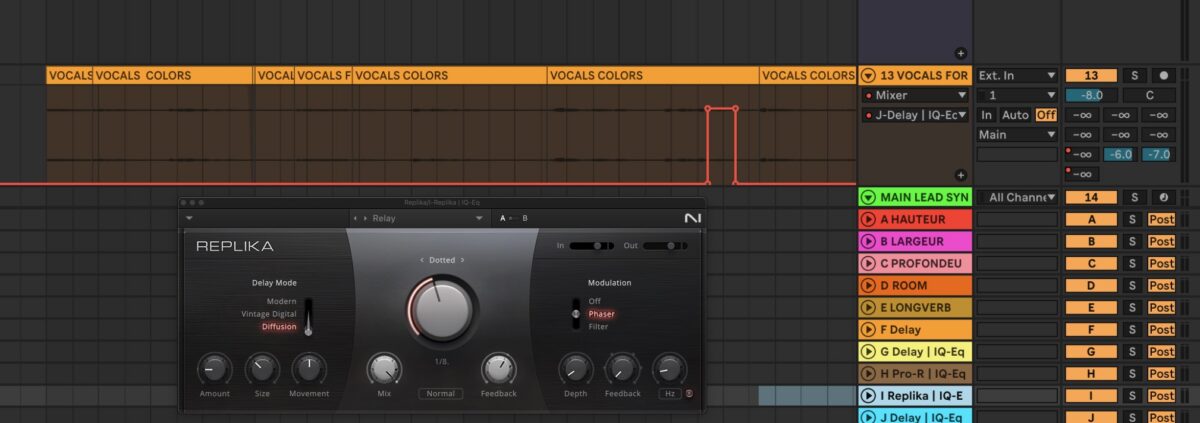Set monitoring to Auto

coord(1015,115)
